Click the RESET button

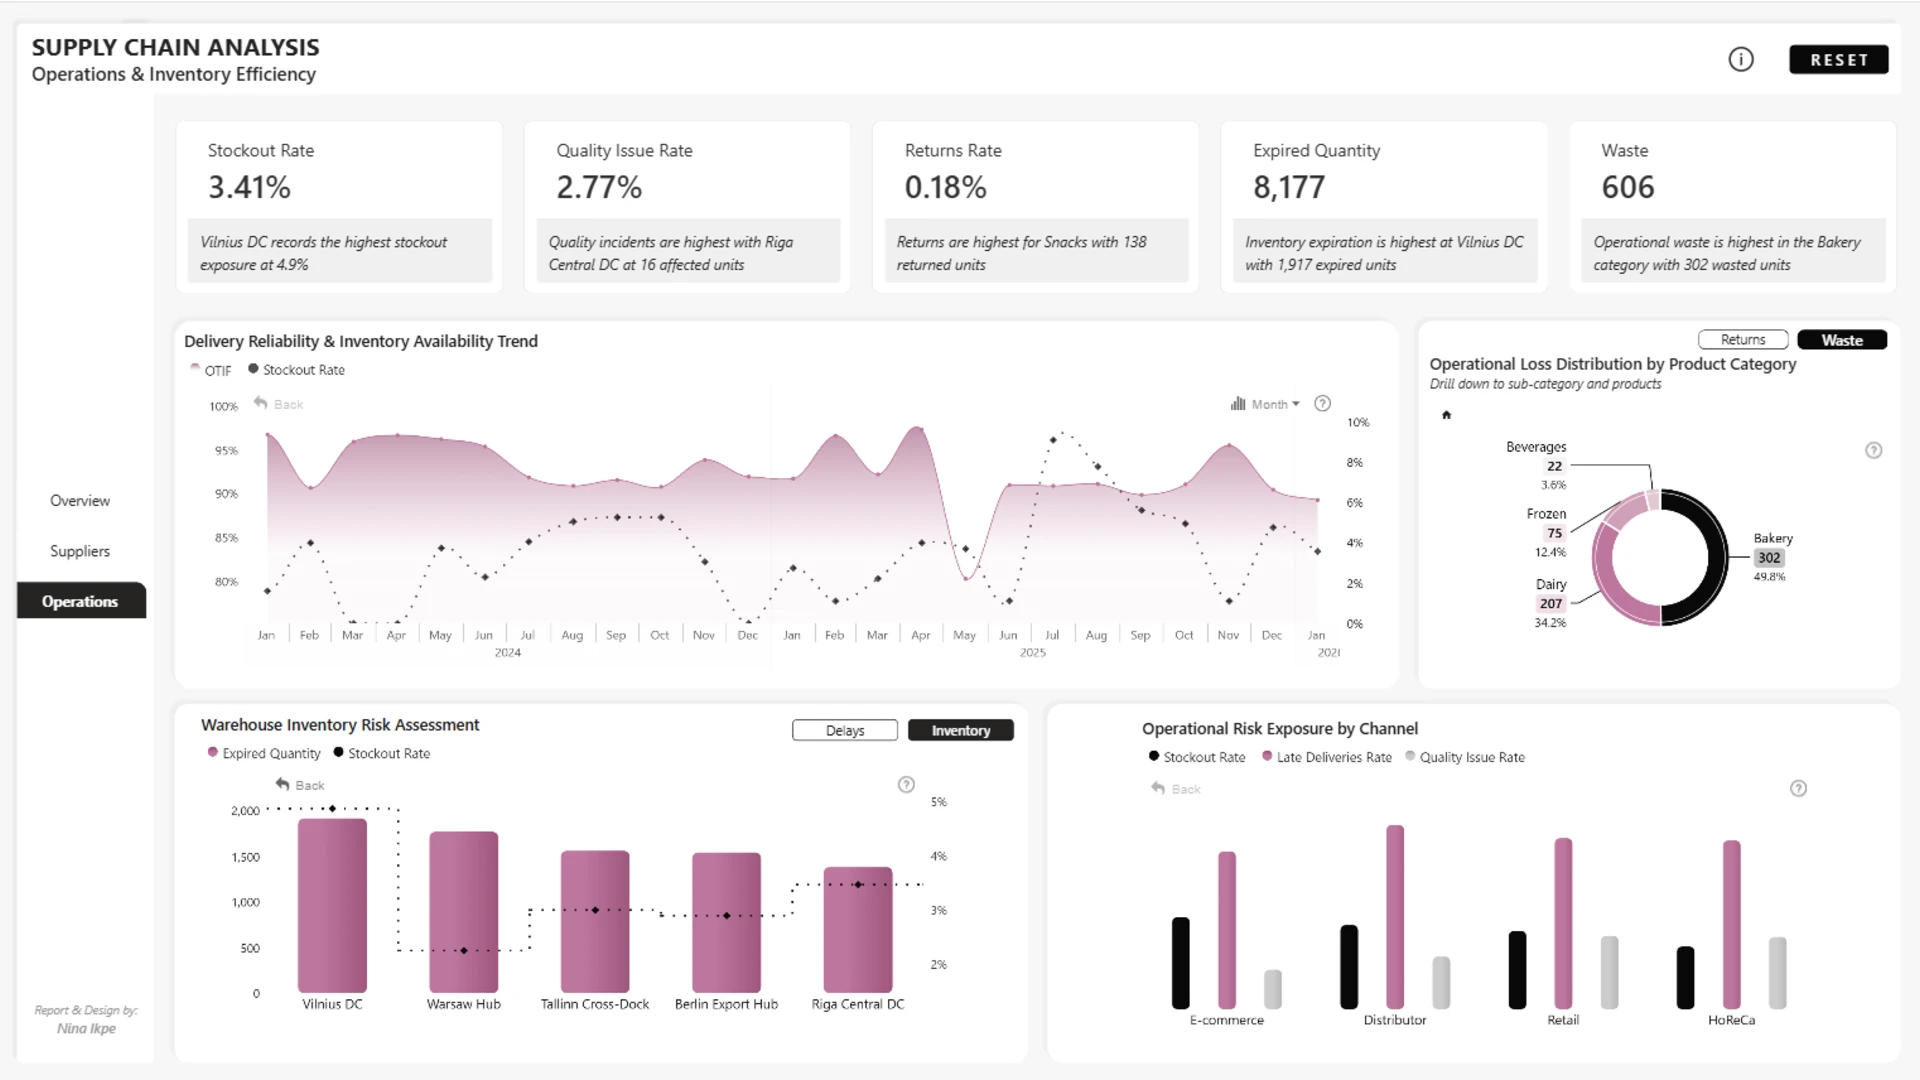1839,60
